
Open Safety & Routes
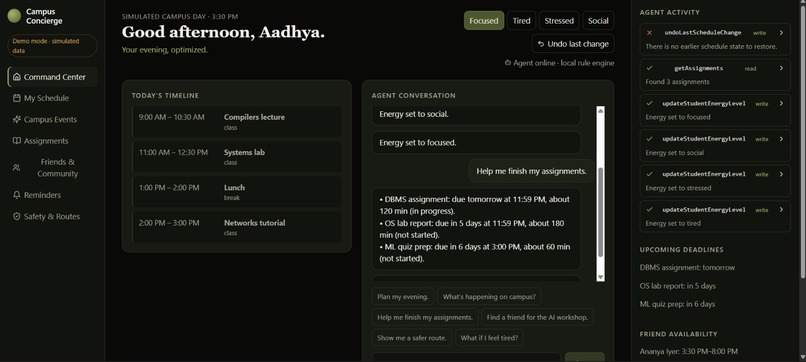click(x=52, y=216)
